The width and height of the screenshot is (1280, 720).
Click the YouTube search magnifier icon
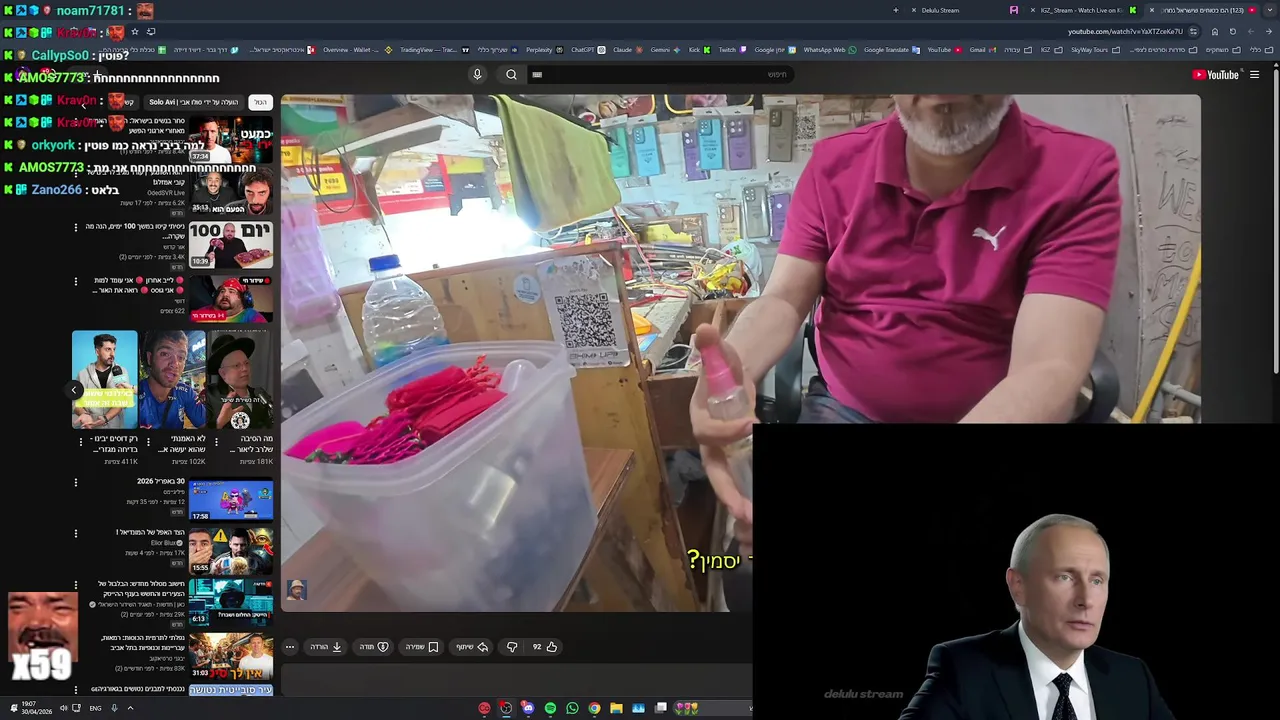pyautogui.click(x=511, y=74)
